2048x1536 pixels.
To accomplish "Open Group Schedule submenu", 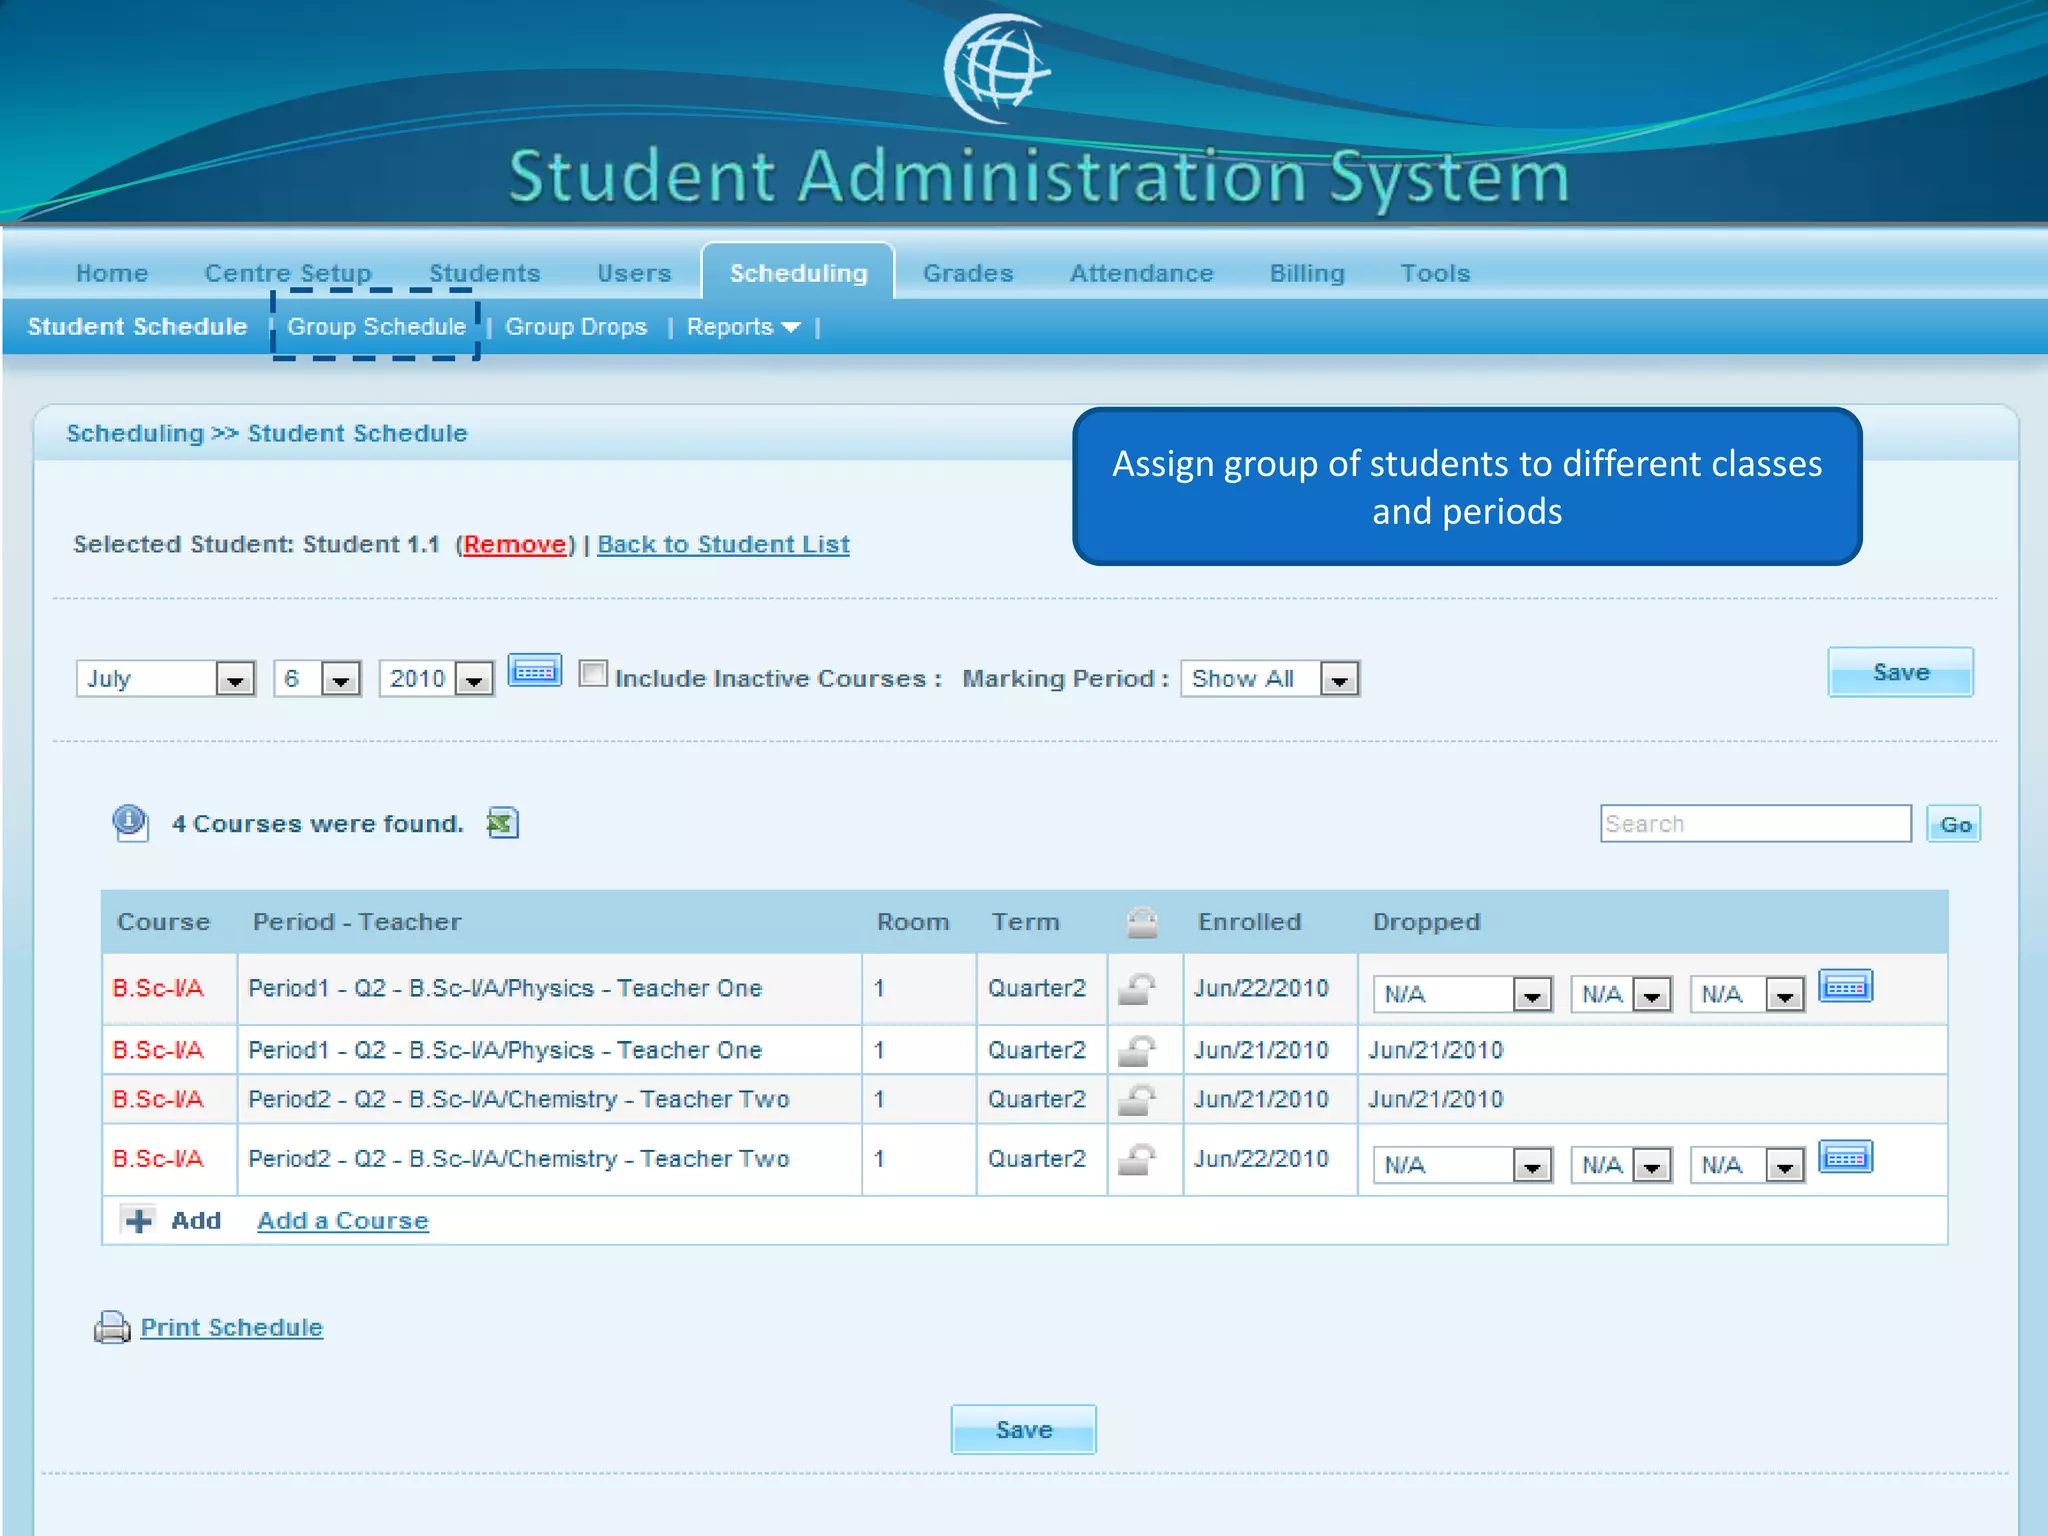I will [x=377, y=327].
